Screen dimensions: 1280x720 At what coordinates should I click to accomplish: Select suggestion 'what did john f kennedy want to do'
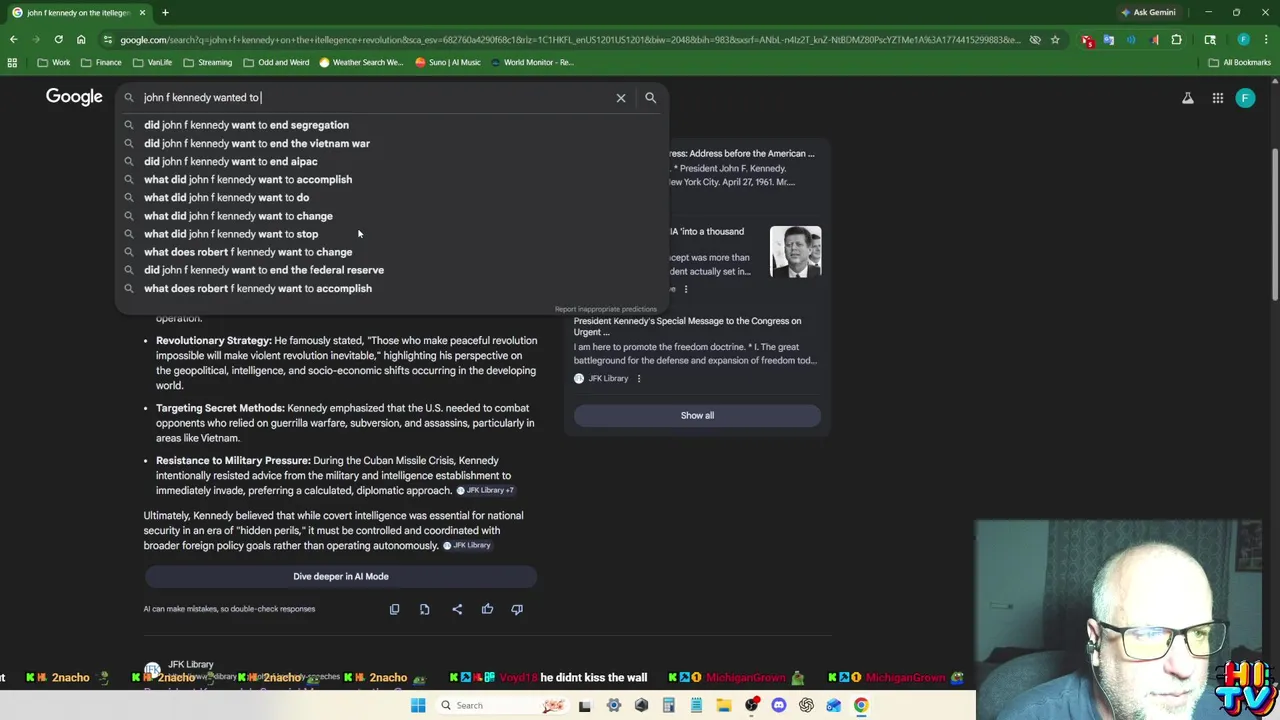point(390,197)
